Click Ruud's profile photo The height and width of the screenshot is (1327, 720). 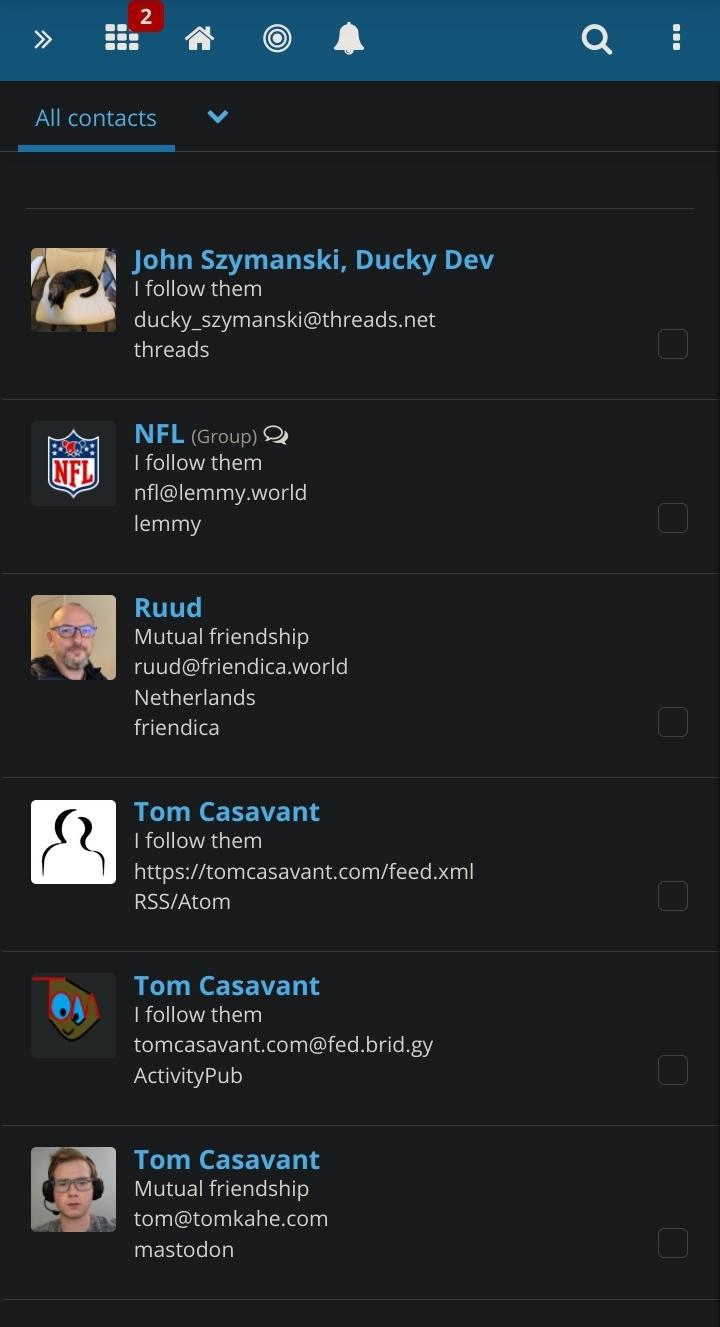73,638
